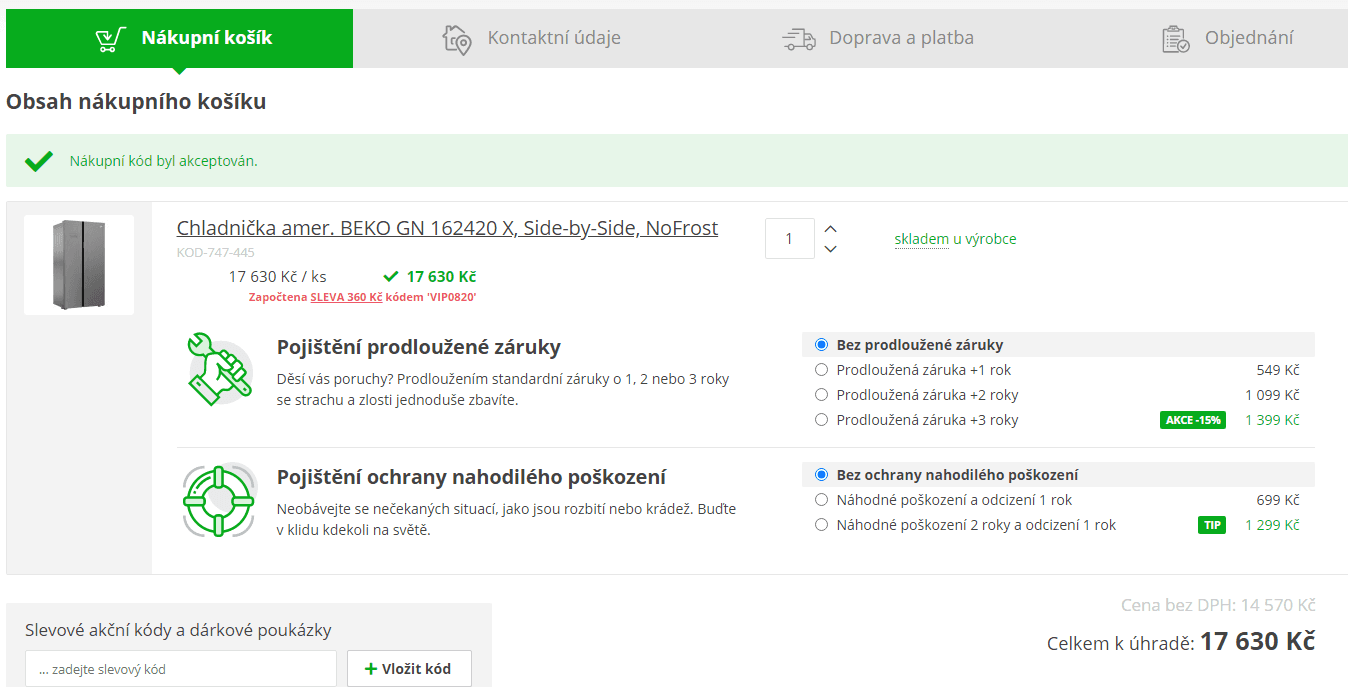Go to the Objednání step
The image size is (1348, 687).
1228,39
